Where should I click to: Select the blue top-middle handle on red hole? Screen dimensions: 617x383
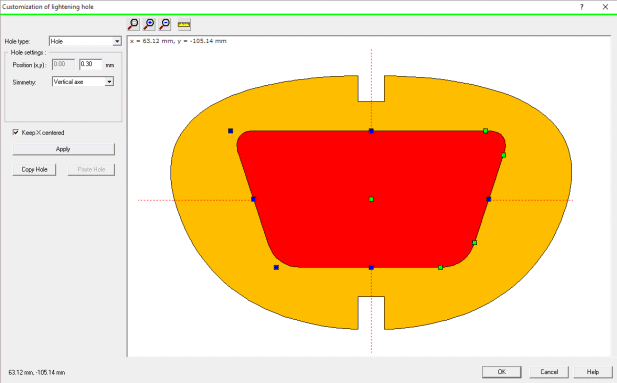(x=371, y=131)
